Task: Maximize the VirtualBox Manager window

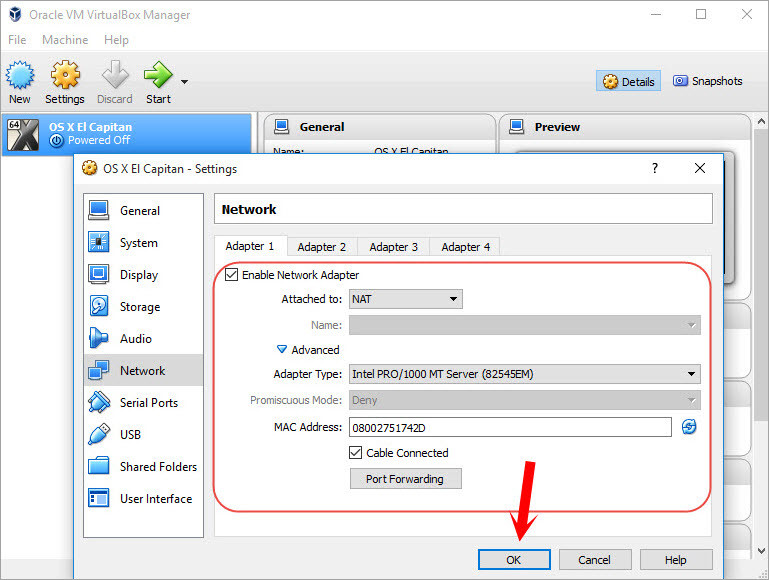Action: [x=701, y=14]
